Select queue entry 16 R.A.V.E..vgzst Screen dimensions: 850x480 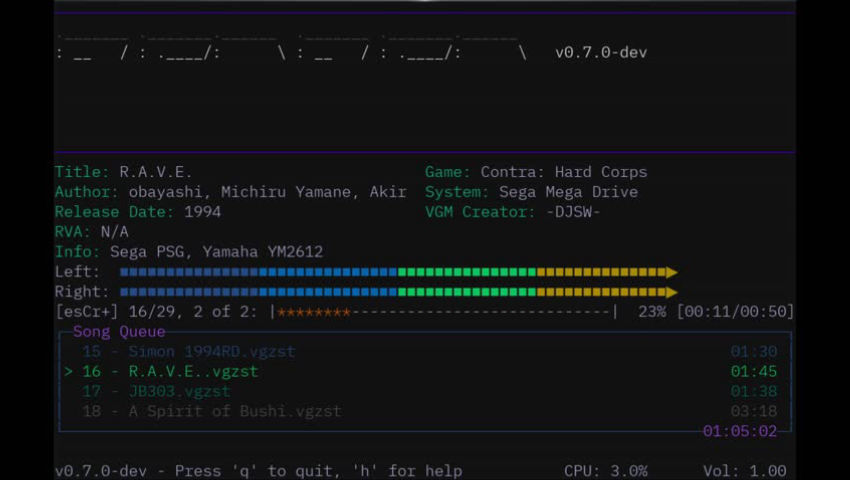pyautogui.click(x=428, y=372)
